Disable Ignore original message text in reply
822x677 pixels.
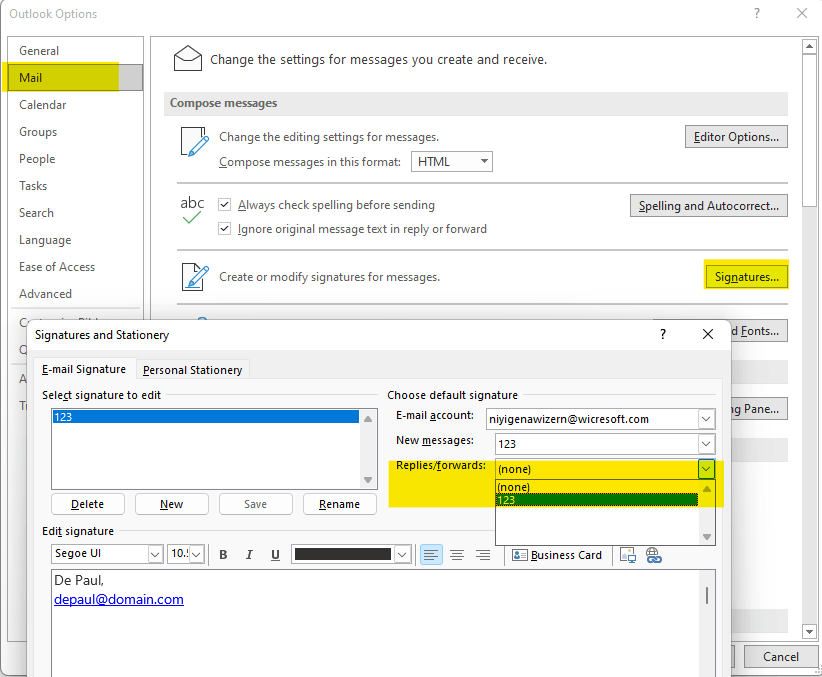[x=225, y=229]
